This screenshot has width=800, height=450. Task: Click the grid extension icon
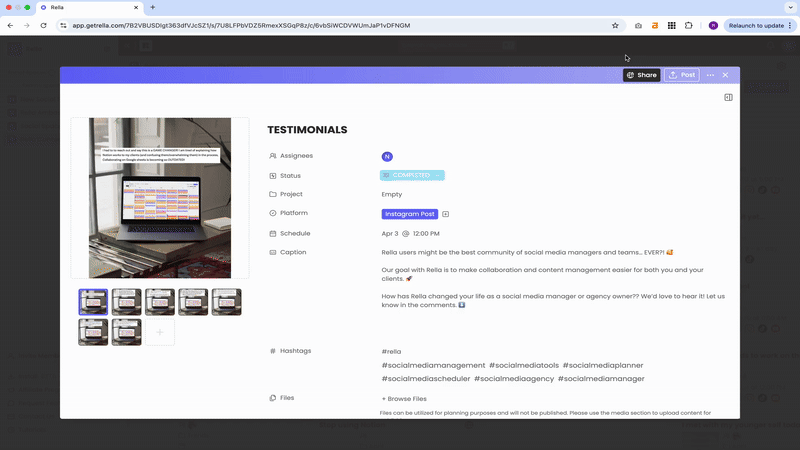coord(672,26)
